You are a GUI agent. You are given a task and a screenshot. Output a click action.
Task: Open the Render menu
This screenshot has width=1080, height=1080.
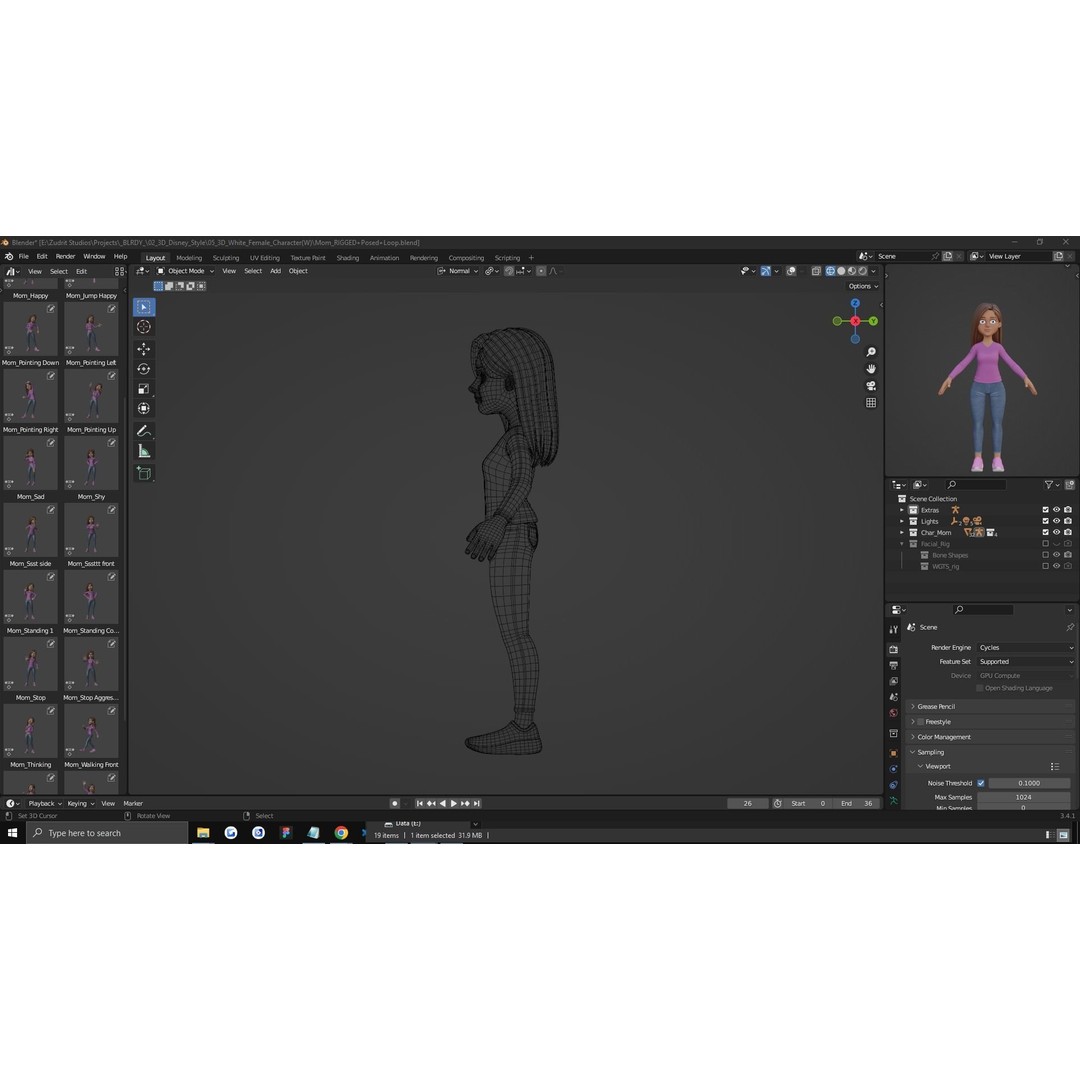65,256
